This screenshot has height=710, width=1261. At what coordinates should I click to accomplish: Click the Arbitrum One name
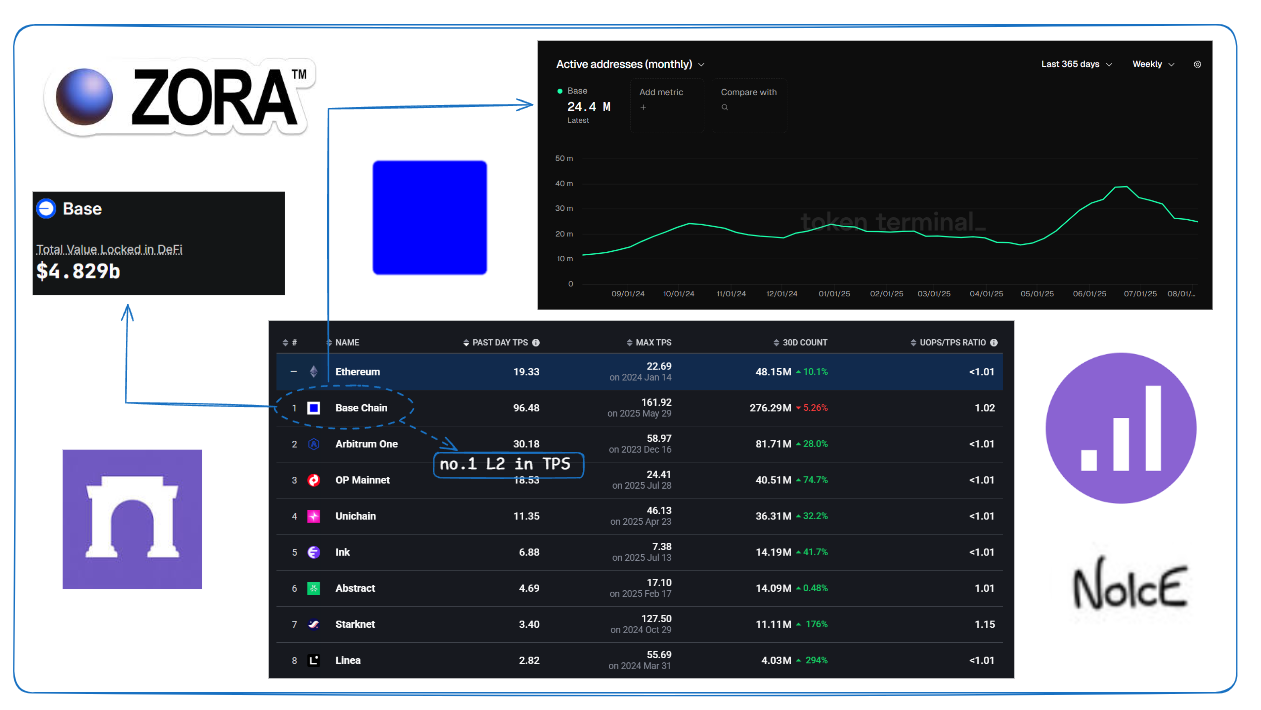point(366,444)
